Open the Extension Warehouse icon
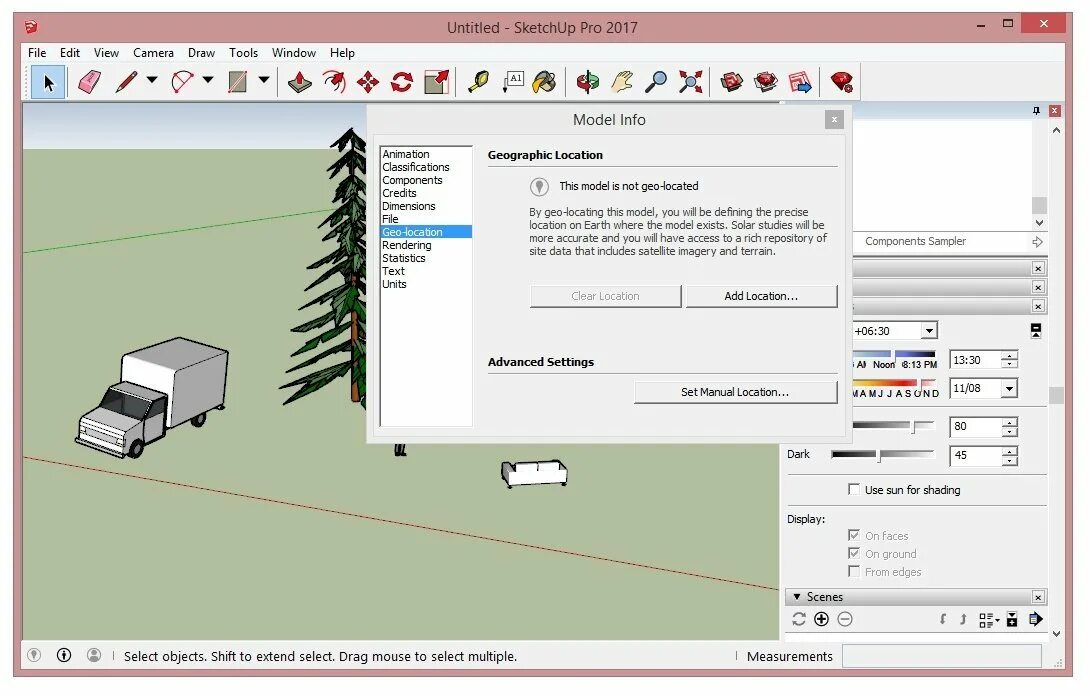 pos(765,83)
